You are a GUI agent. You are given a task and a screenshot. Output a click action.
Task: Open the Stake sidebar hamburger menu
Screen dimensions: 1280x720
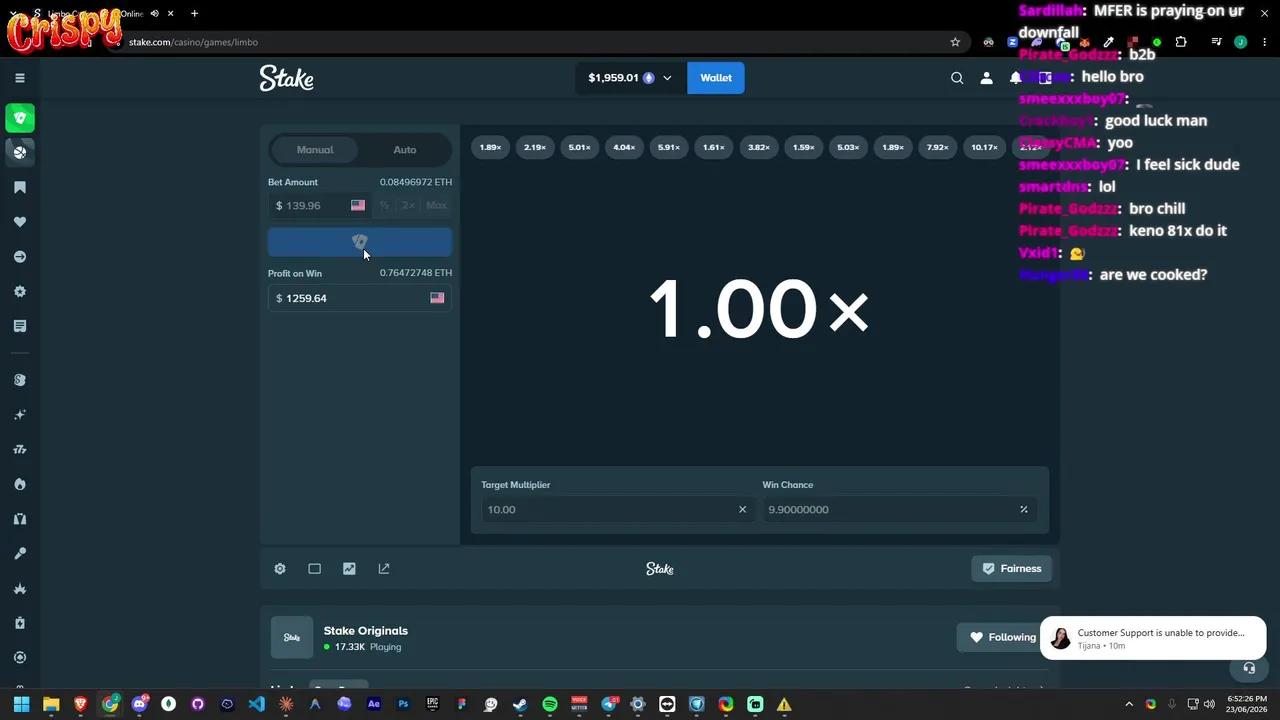[19, 78]
